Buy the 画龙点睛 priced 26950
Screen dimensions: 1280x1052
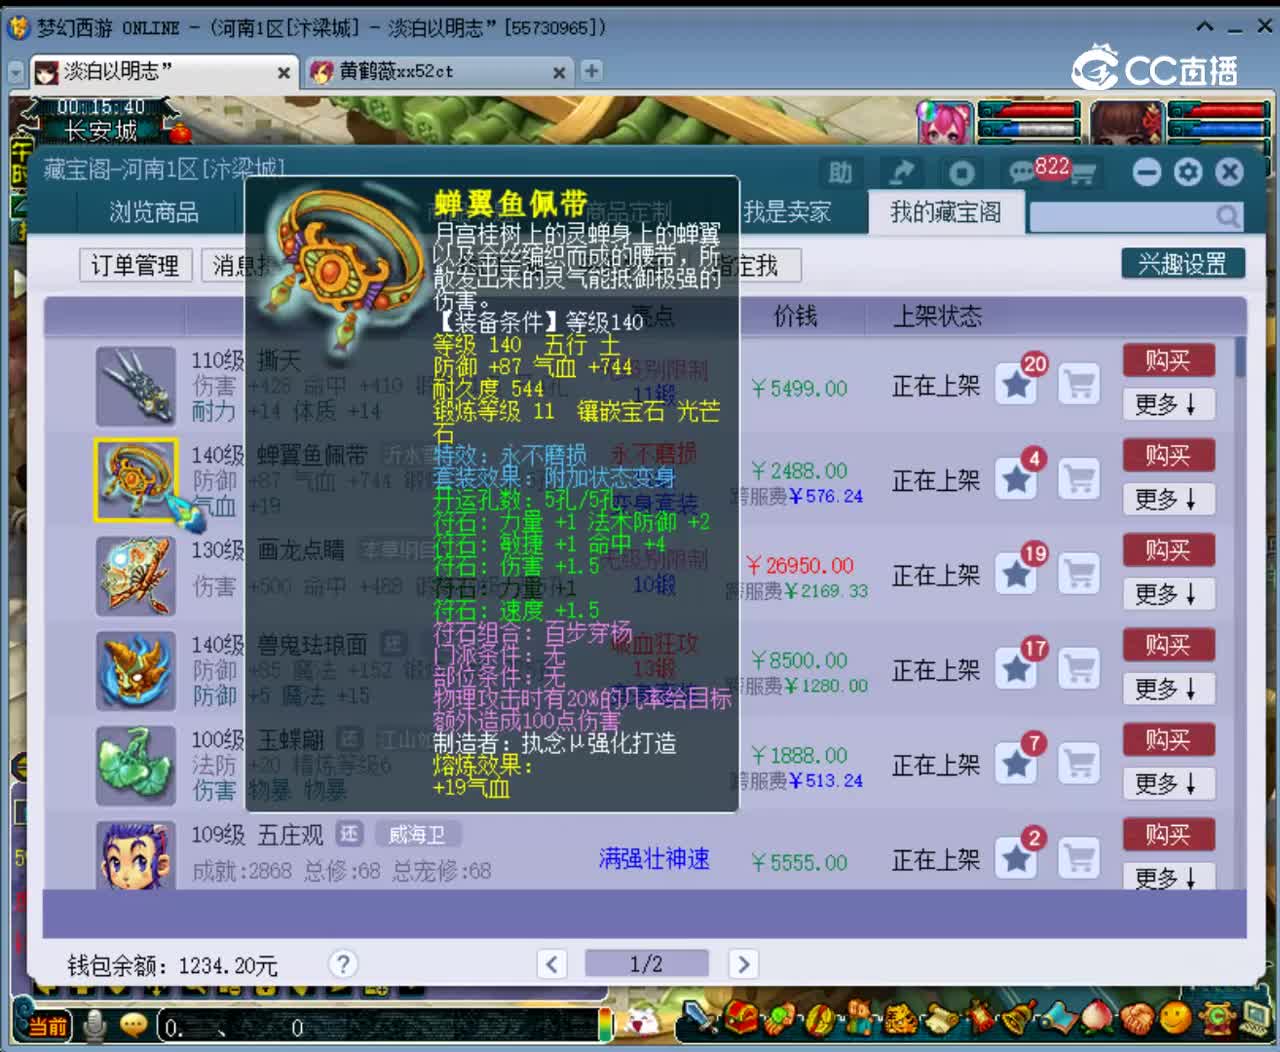(x=1167, y=550)
